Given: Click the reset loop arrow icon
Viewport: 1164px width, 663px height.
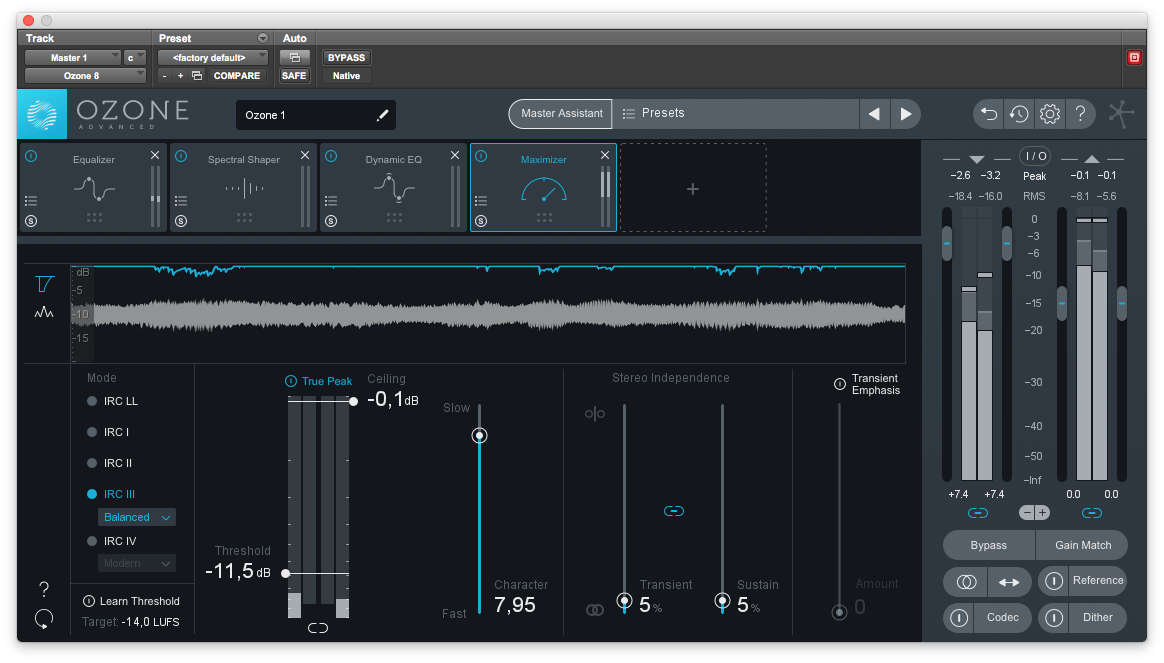Looking at the screenshot, I should click(44, 618).
